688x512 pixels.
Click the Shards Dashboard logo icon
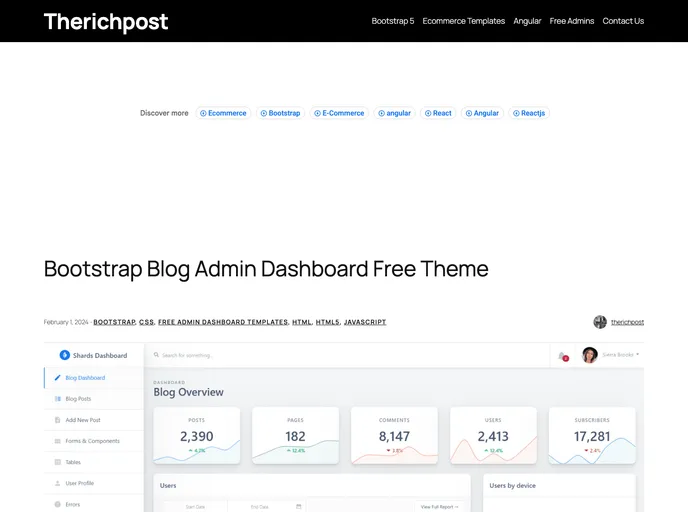[x=64, y=355]
